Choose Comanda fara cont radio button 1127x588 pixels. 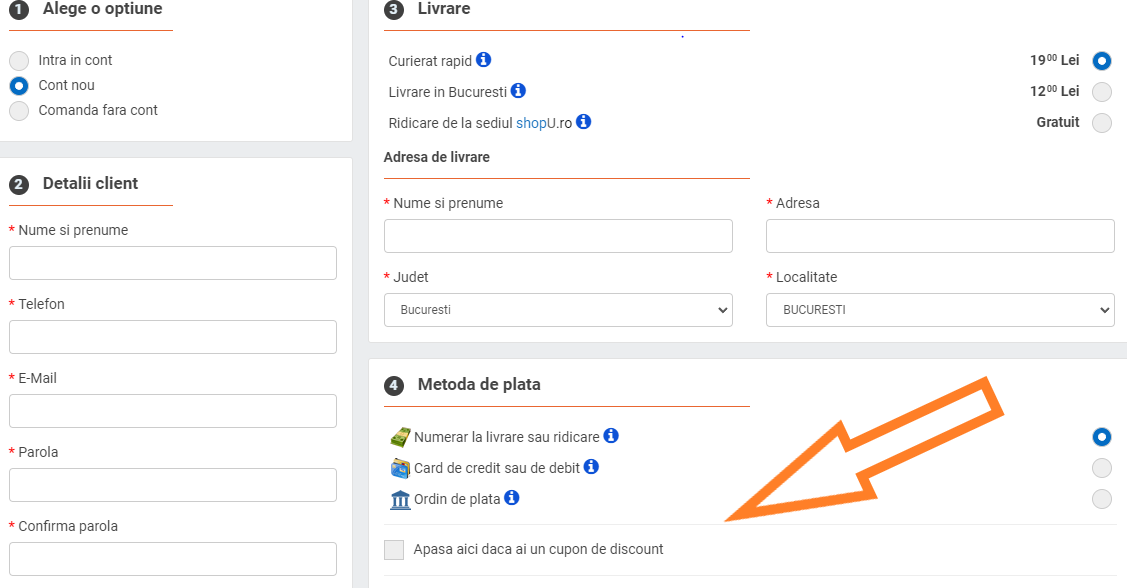(19, 111)
